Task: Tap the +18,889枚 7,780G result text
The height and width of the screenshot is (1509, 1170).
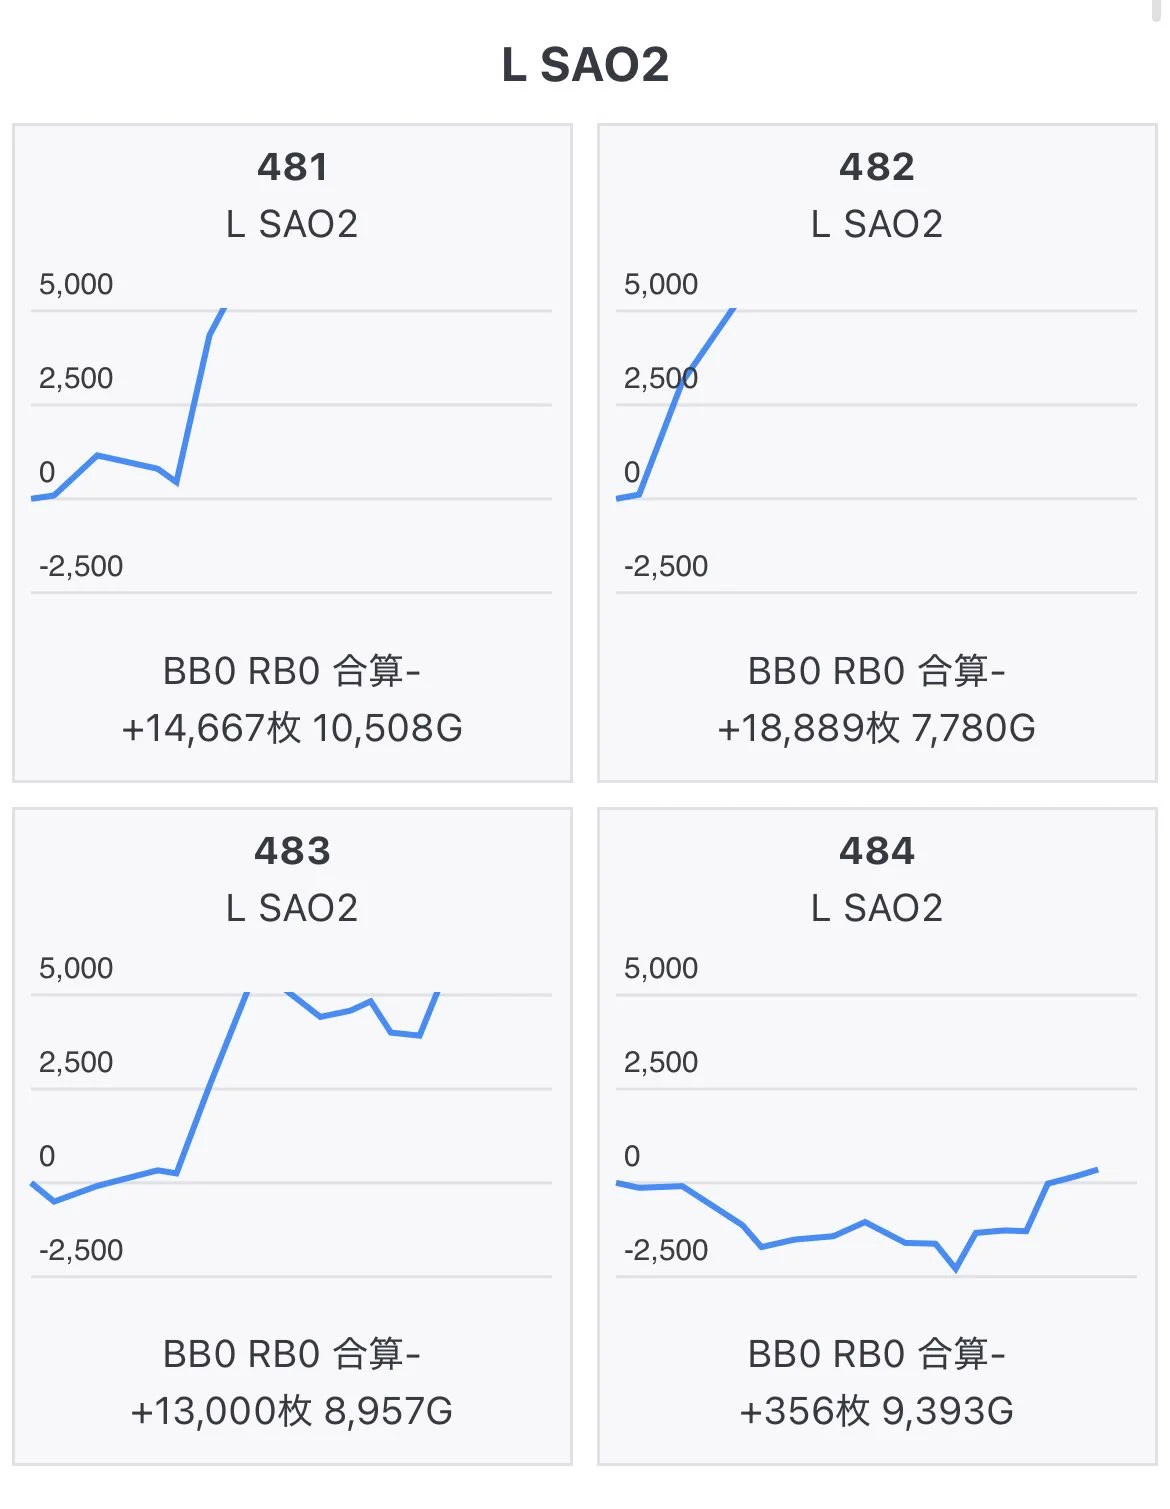Action: [x=877, y=728]
